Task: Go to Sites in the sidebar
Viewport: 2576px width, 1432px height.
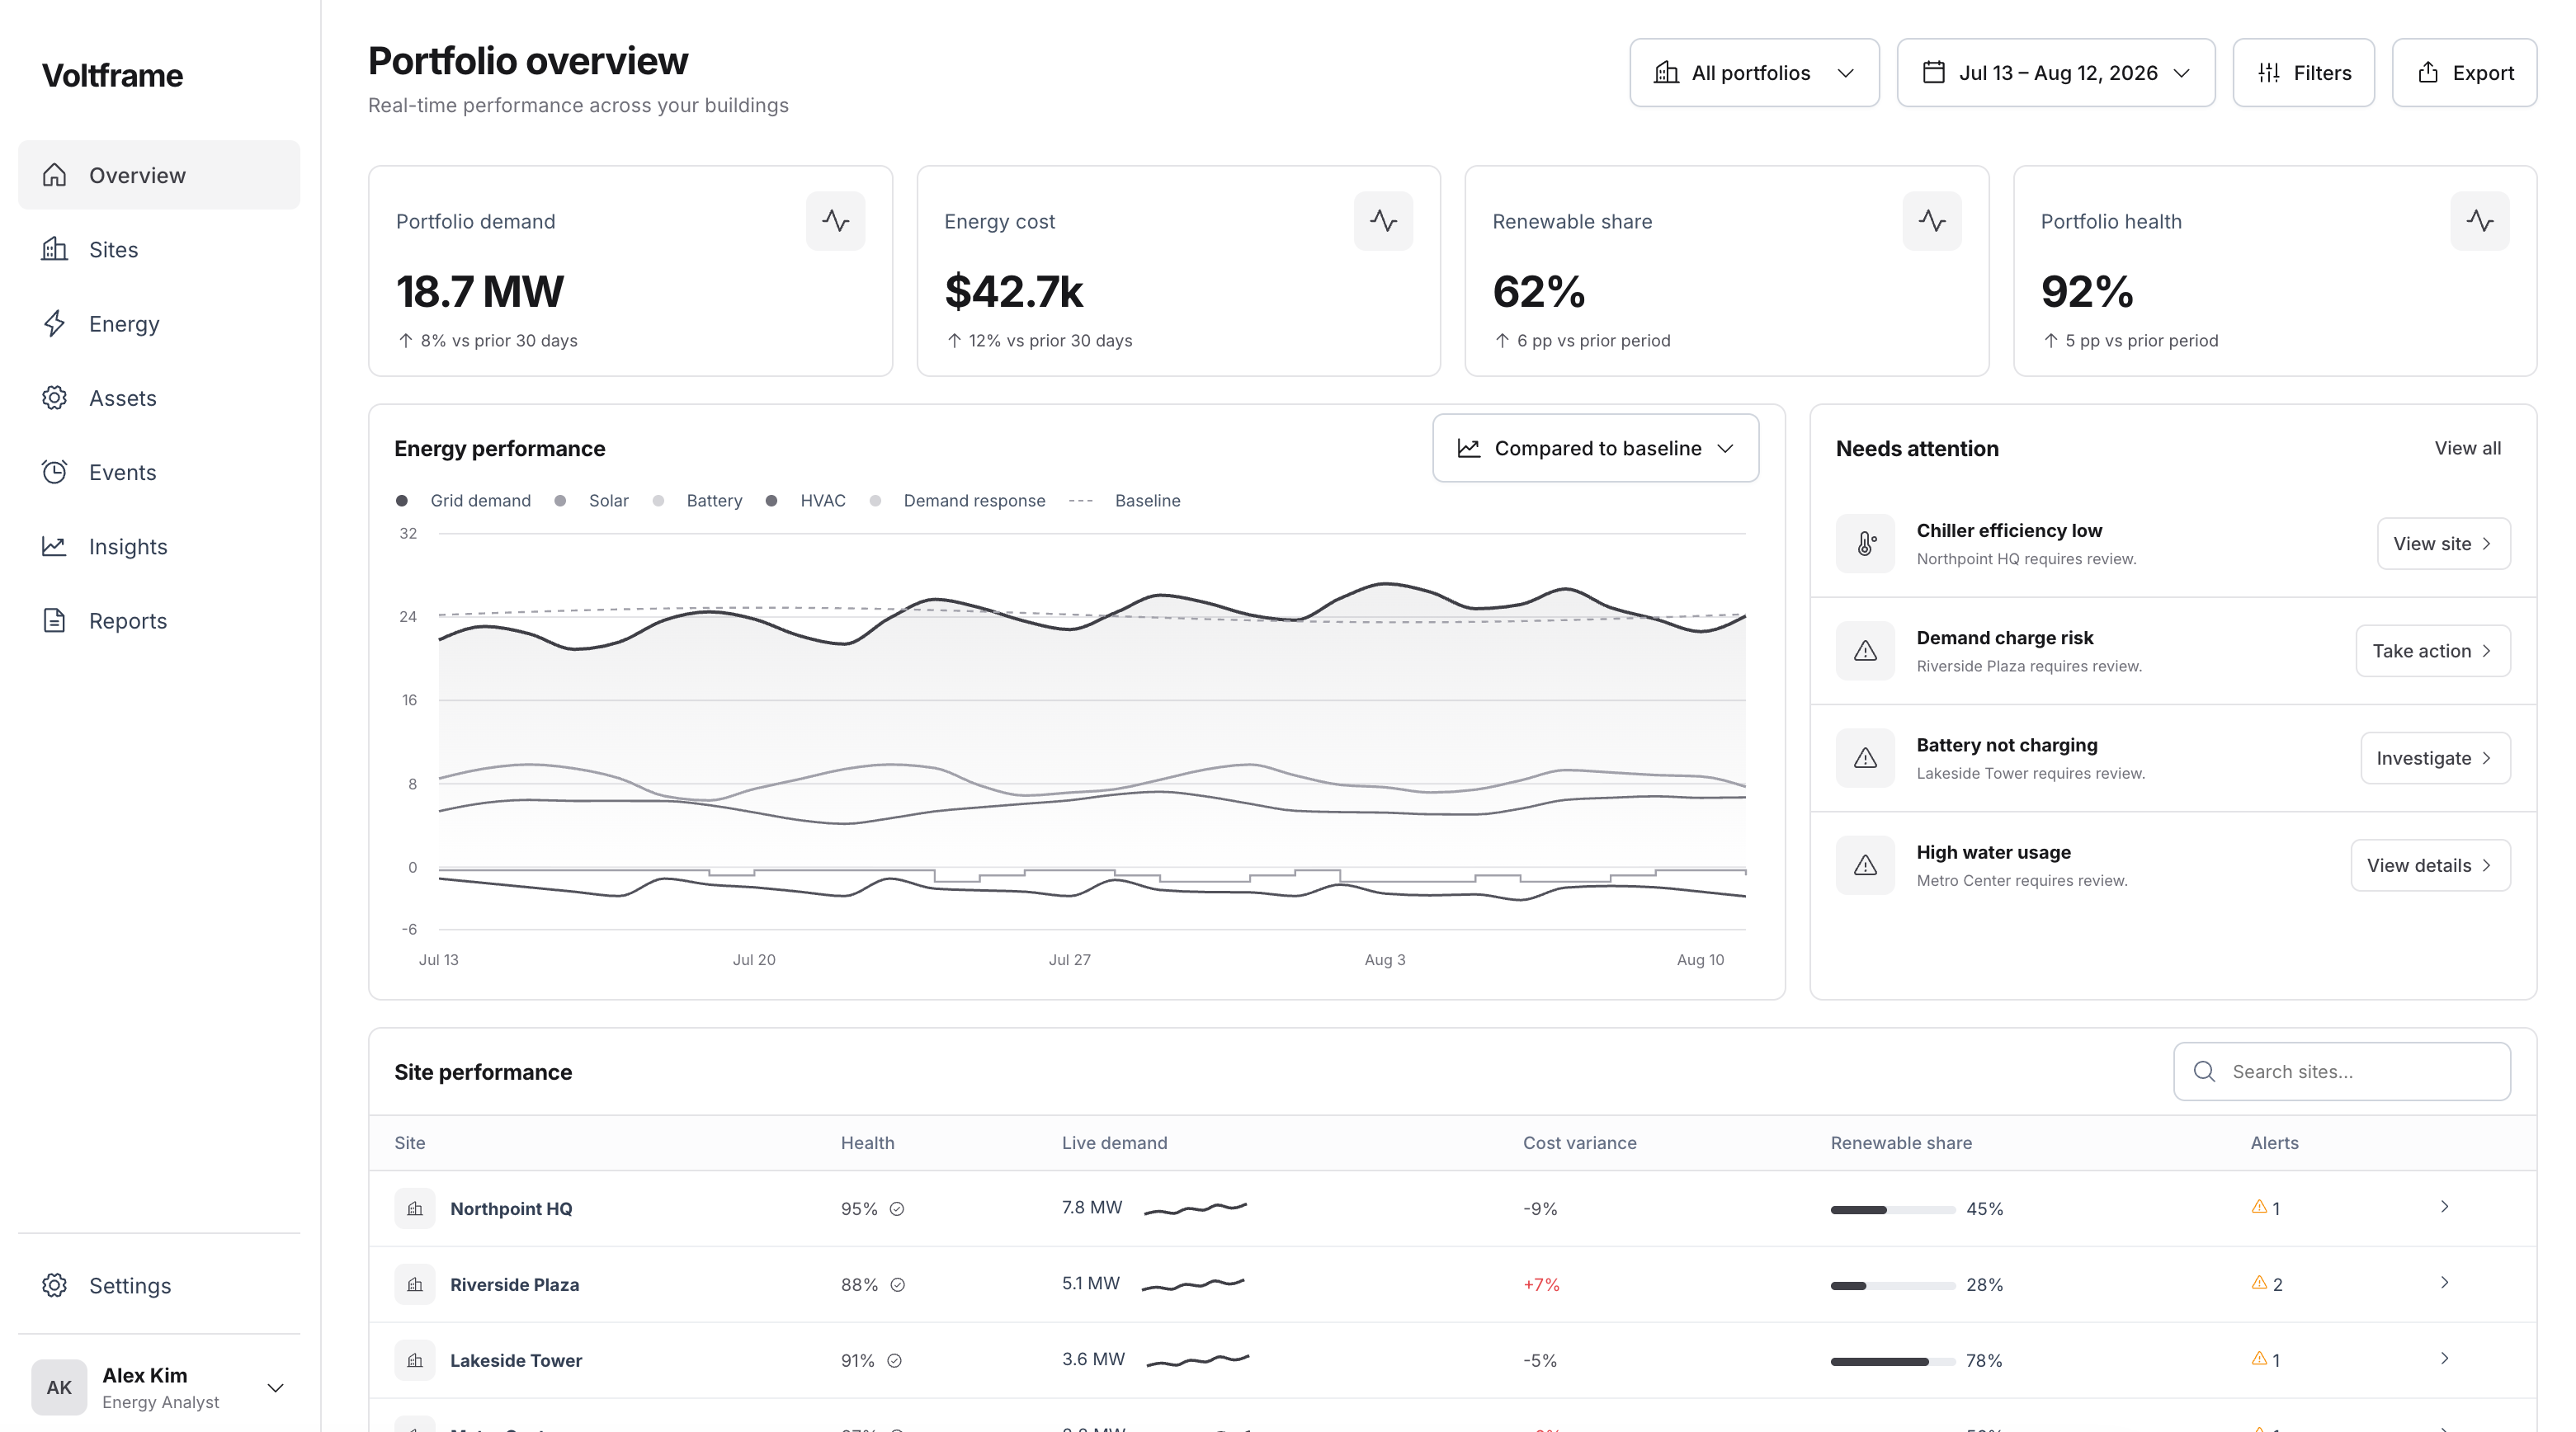Action: (159, 250)
